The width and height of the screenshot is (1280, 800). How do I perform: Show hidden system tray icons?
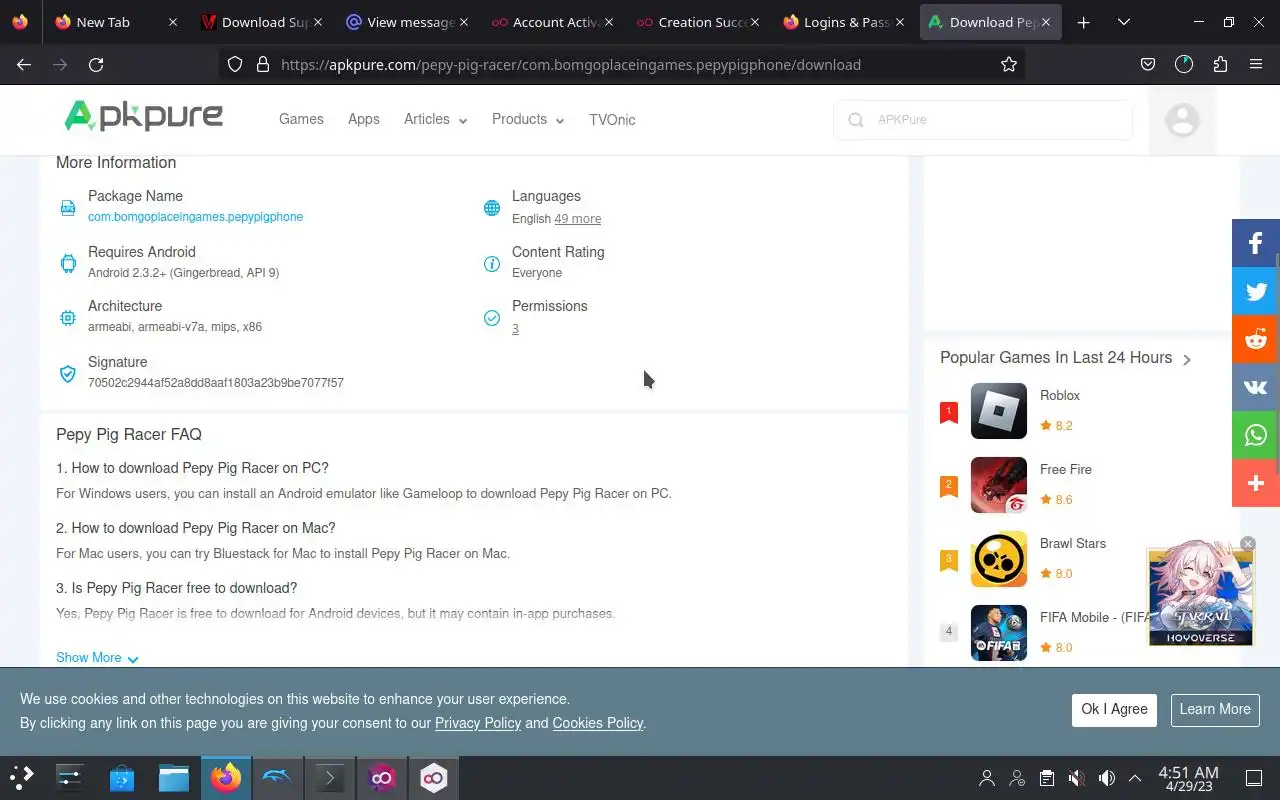point(1135,778)
